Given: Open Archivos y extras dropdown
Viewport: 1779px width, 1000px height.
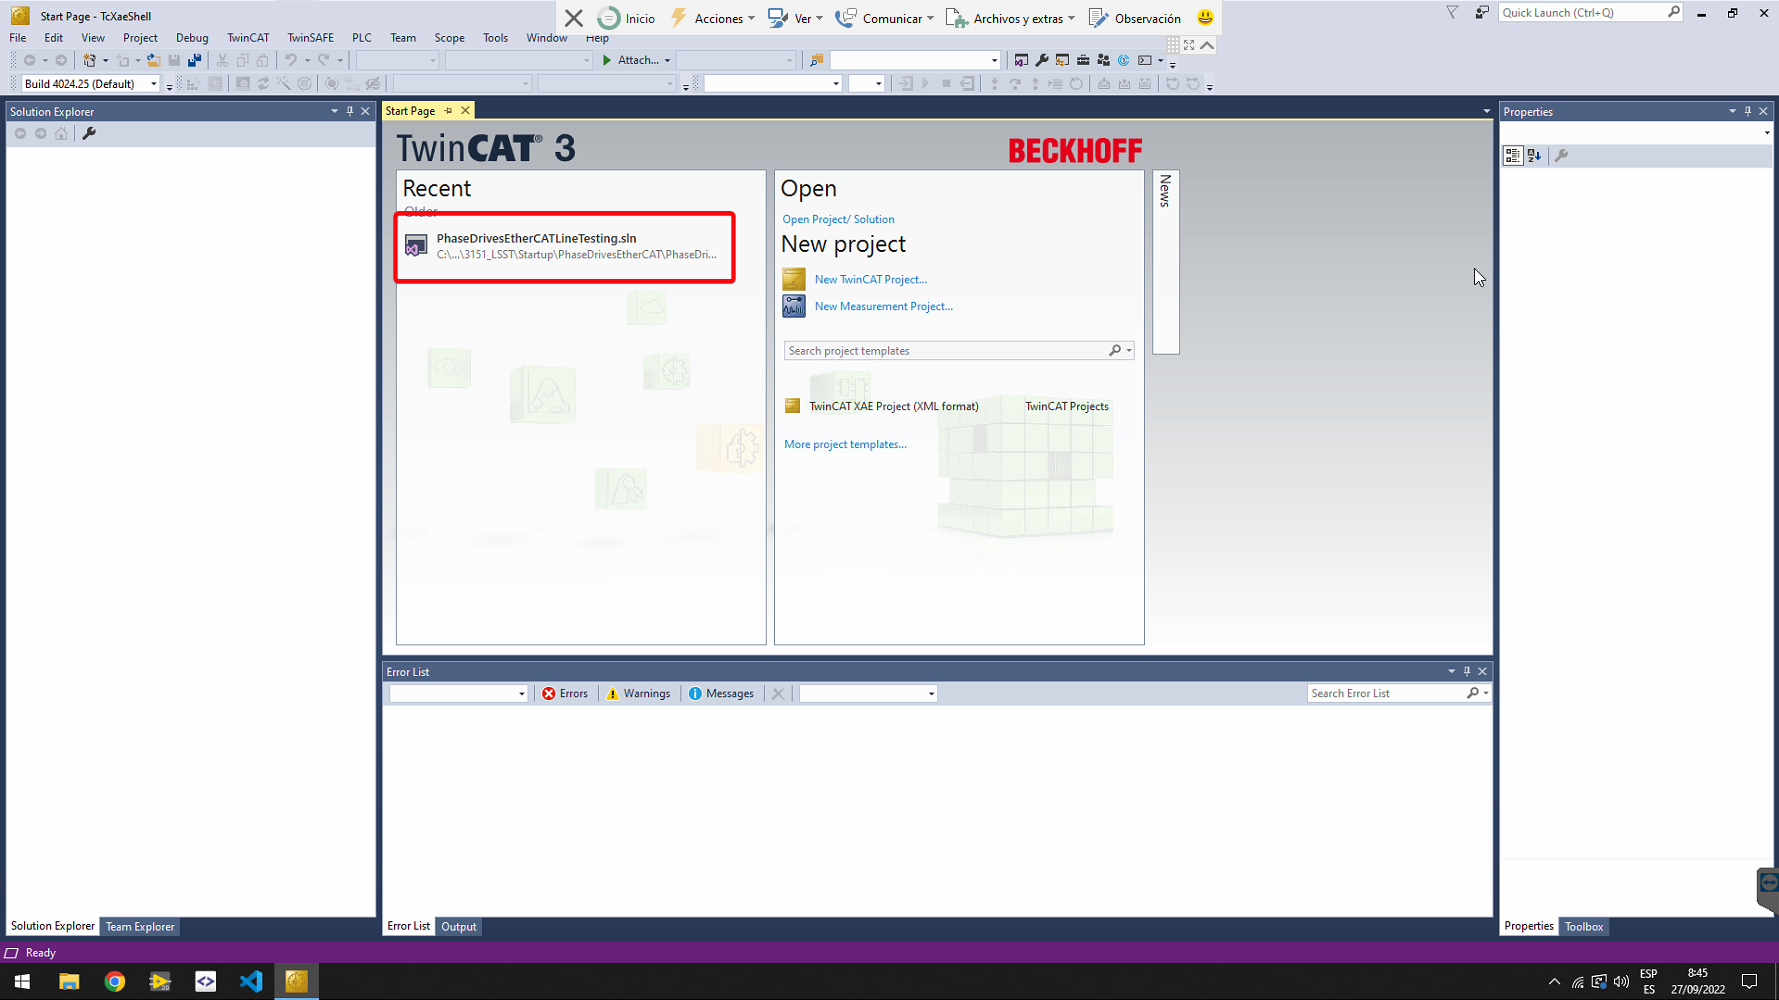Looking at the screenshot, I should 1011,18.
